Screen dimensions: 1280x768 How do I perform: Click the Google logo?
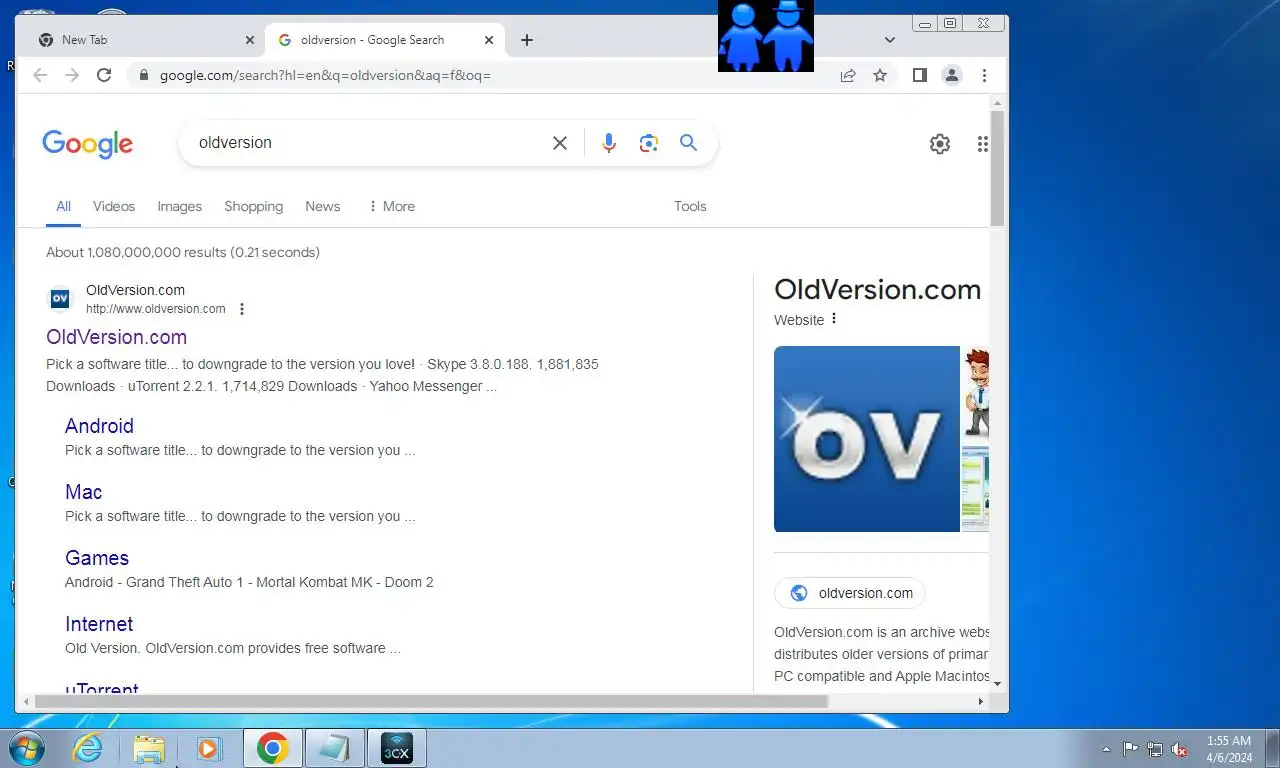[87, 144]
